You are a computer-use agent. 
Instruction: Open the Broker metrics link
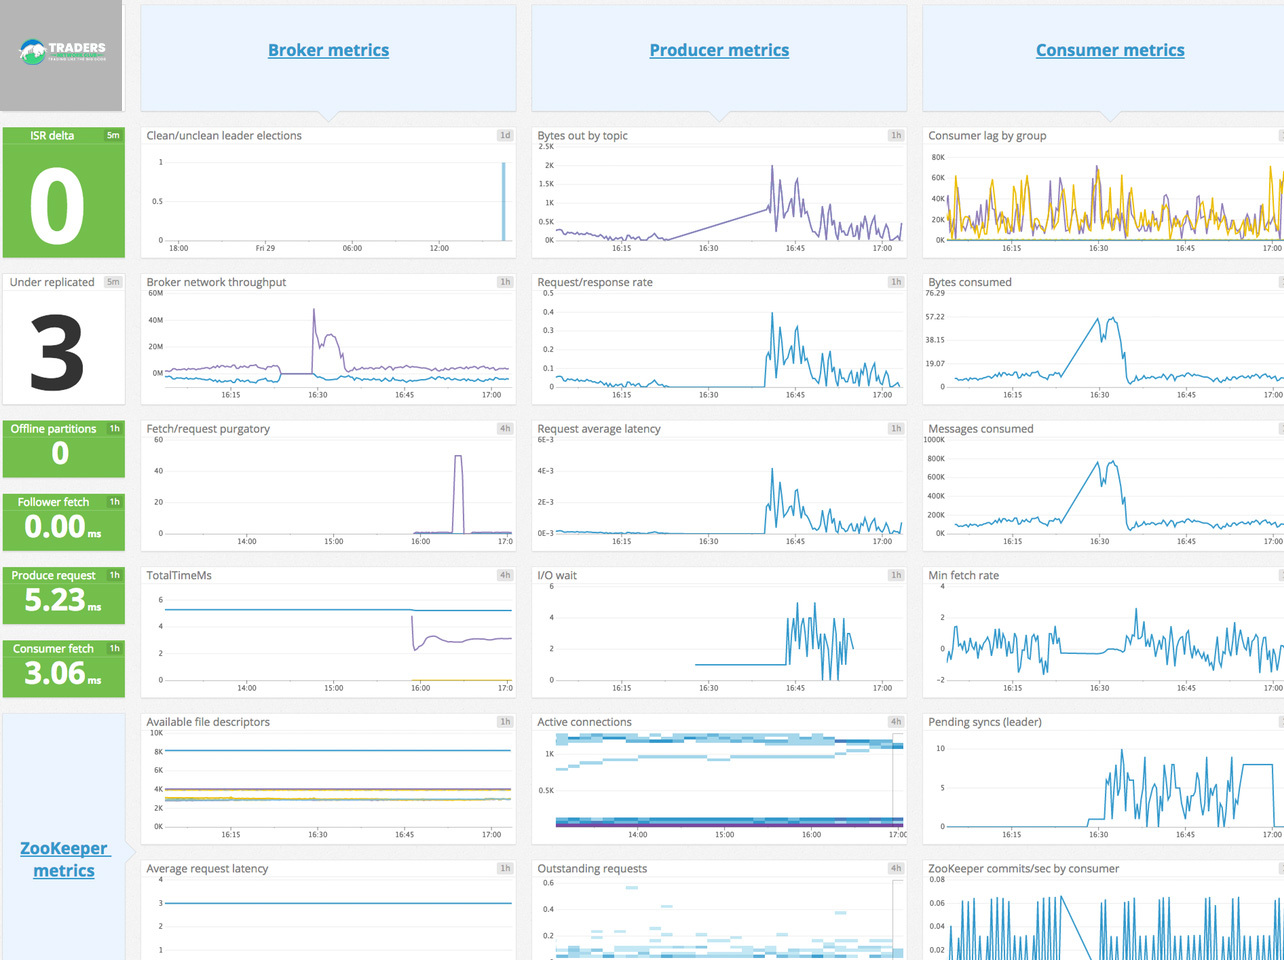[328, 50]
